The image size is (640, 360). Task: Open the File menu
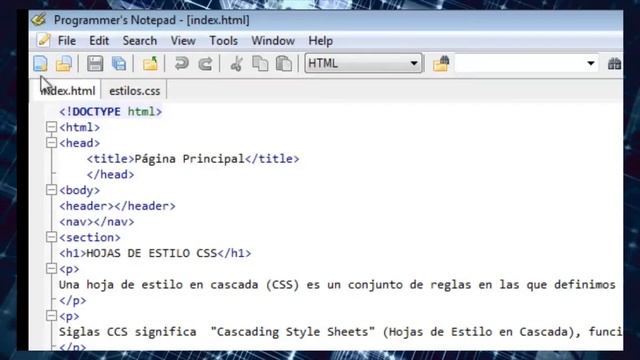[x=67, y=41]
